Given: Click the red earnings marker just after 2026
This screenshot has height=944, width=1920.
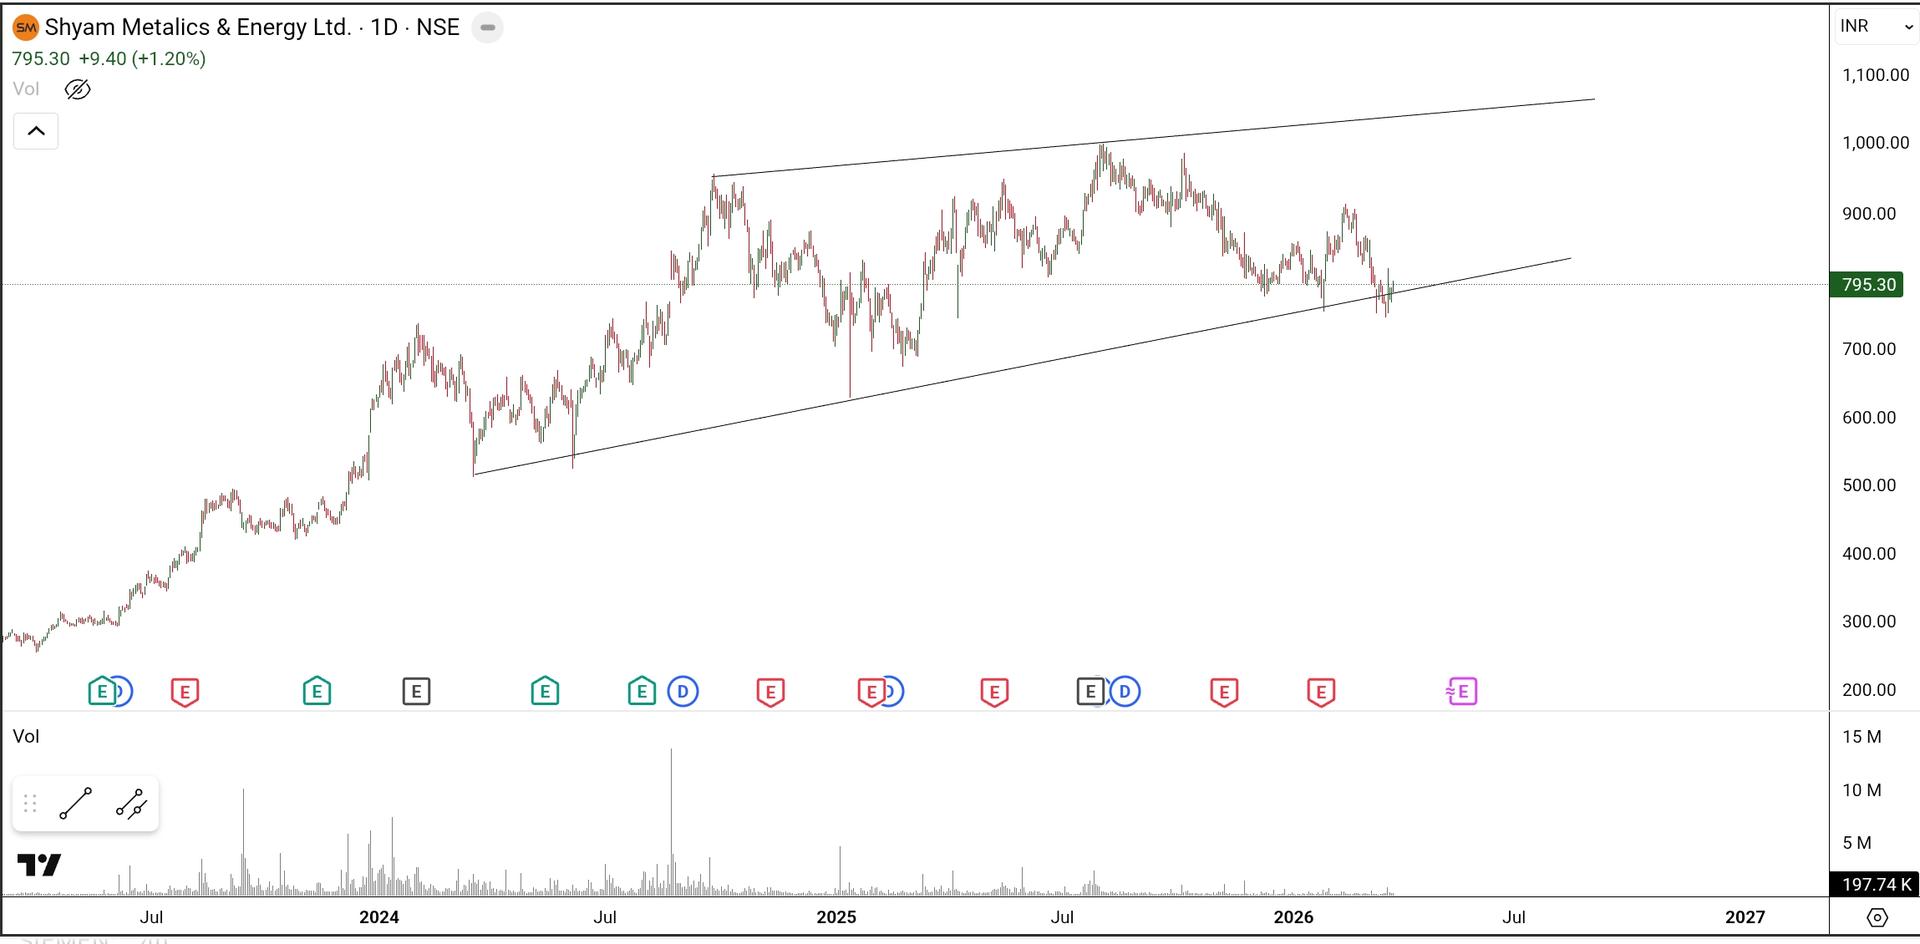Looking at the screenshot, I should click(x=1321, y=691).
